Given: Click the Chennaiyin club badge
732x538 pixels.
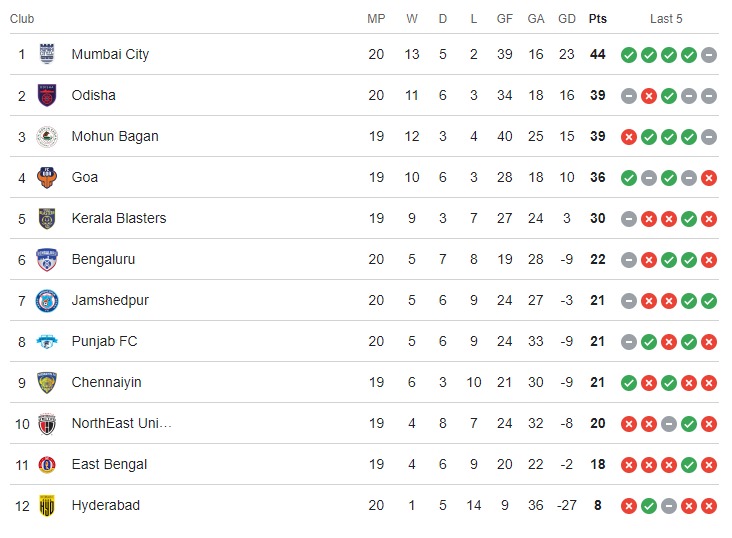Looking at the screenshot, I should point(47,382).
